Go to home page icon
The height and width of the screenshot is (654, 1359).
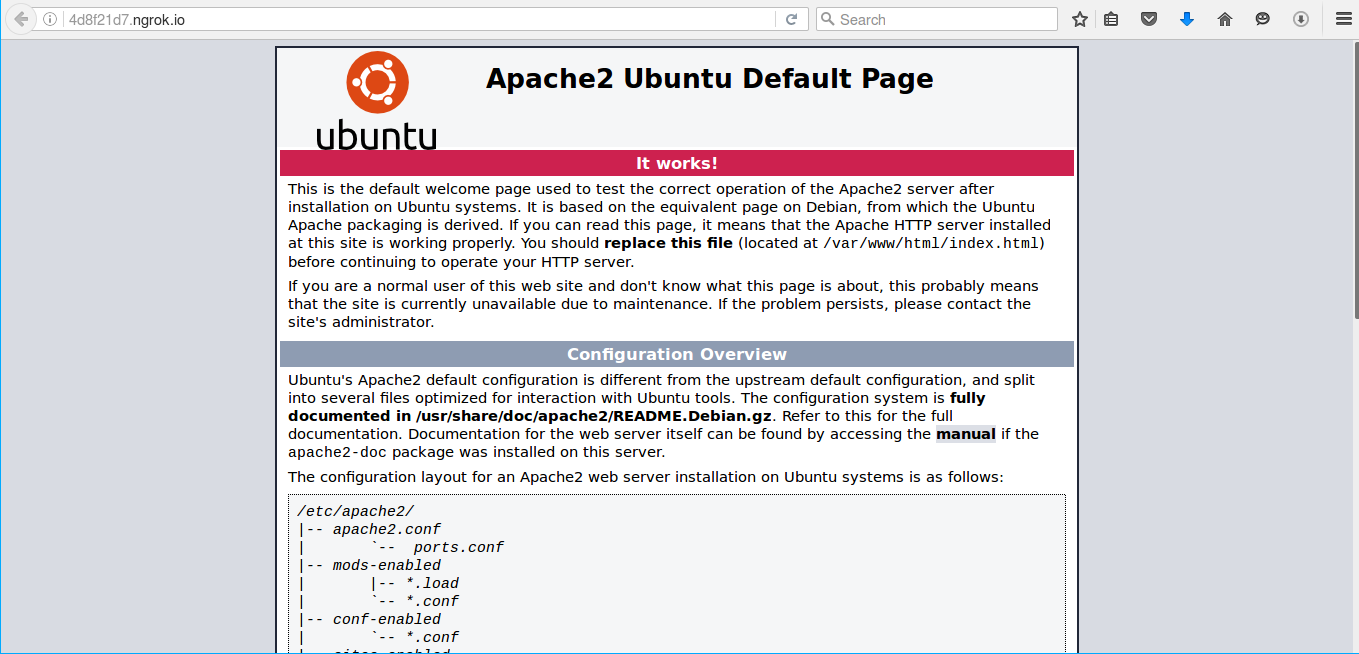click(1225, 19)
